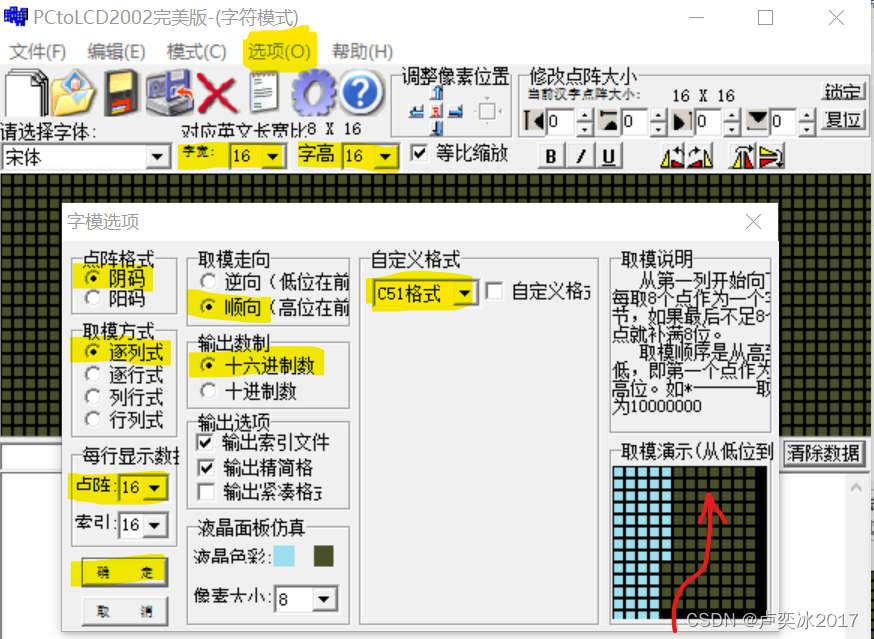Confirm settings with the 确定 button
The image size is (874, 639).
[124, 573]
